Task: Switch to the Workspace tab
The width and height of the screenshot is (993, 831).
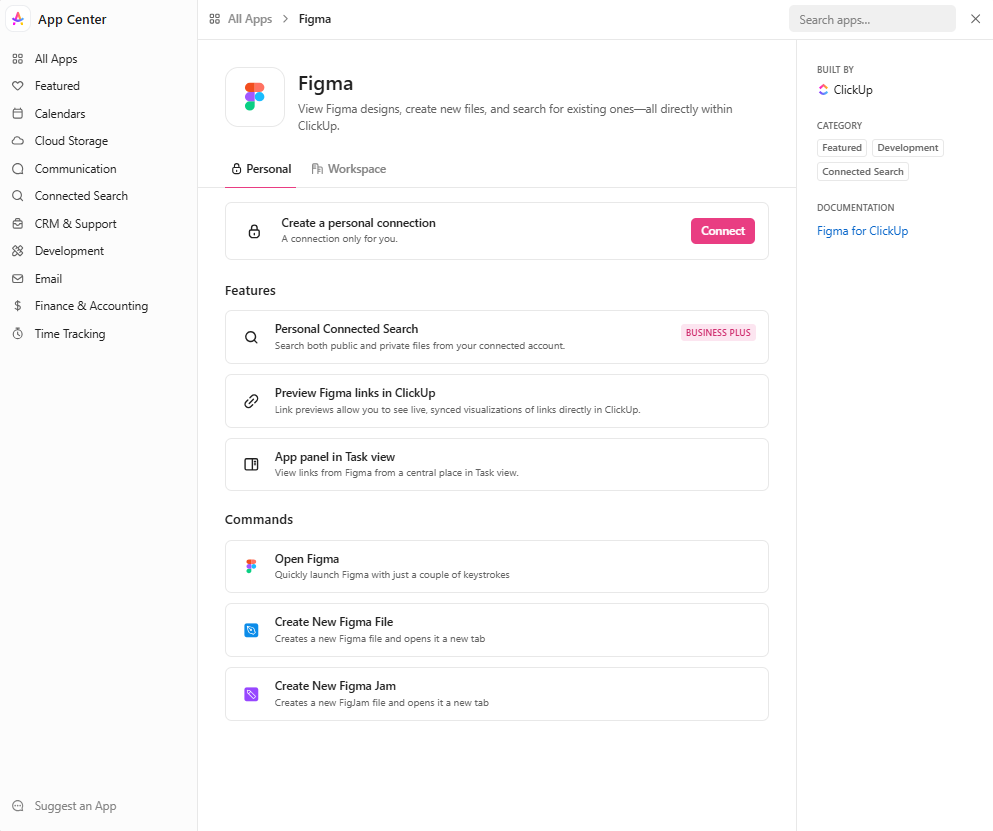Action: 348,169
